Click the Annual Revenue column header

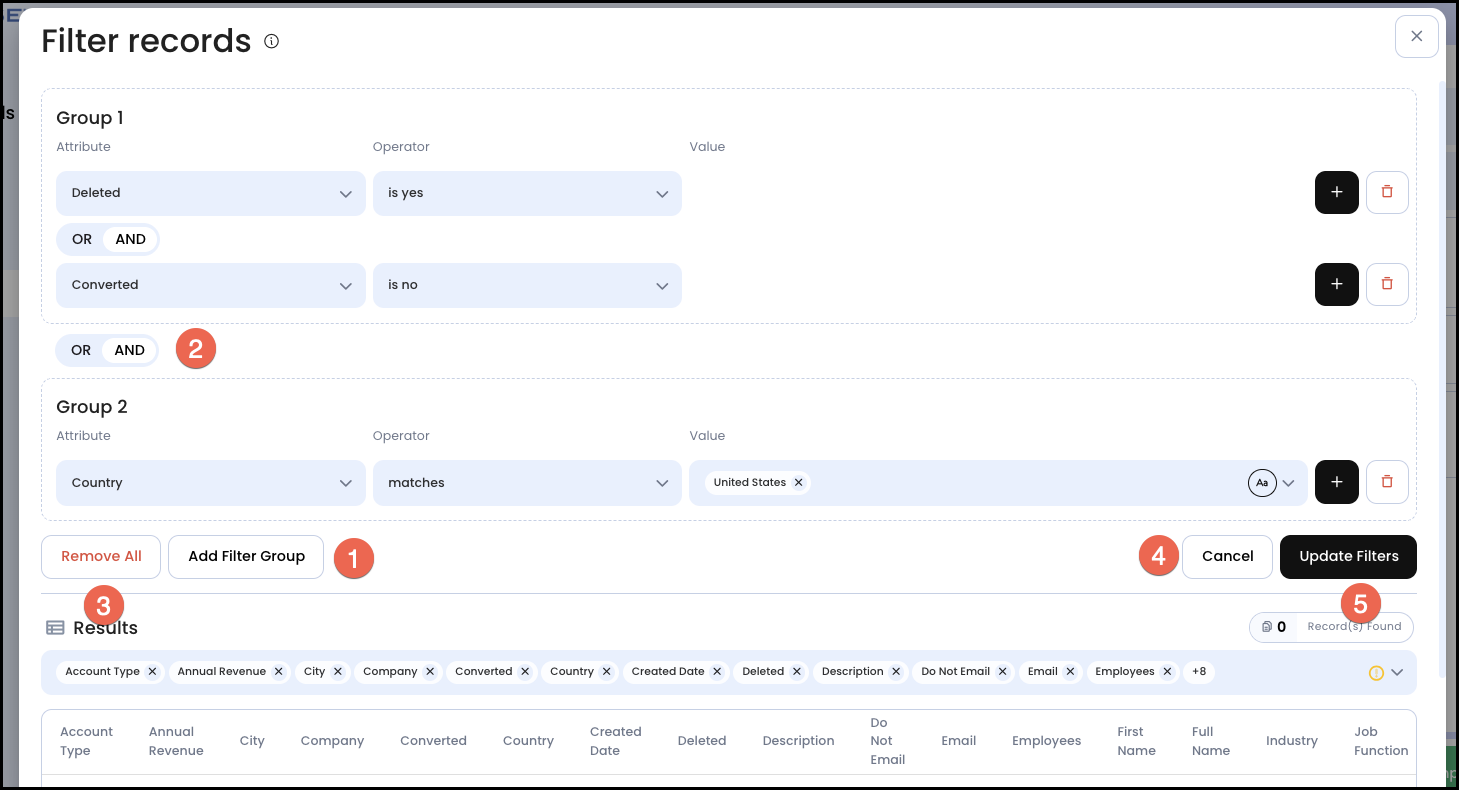point(176,741)
